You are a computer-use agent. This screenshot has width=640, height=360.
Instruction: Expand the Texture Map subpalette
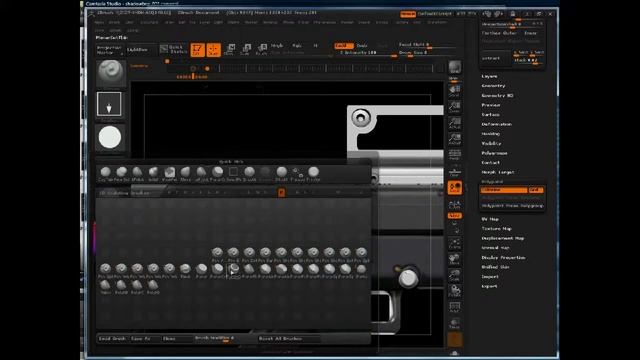click(x=496, y=229)
